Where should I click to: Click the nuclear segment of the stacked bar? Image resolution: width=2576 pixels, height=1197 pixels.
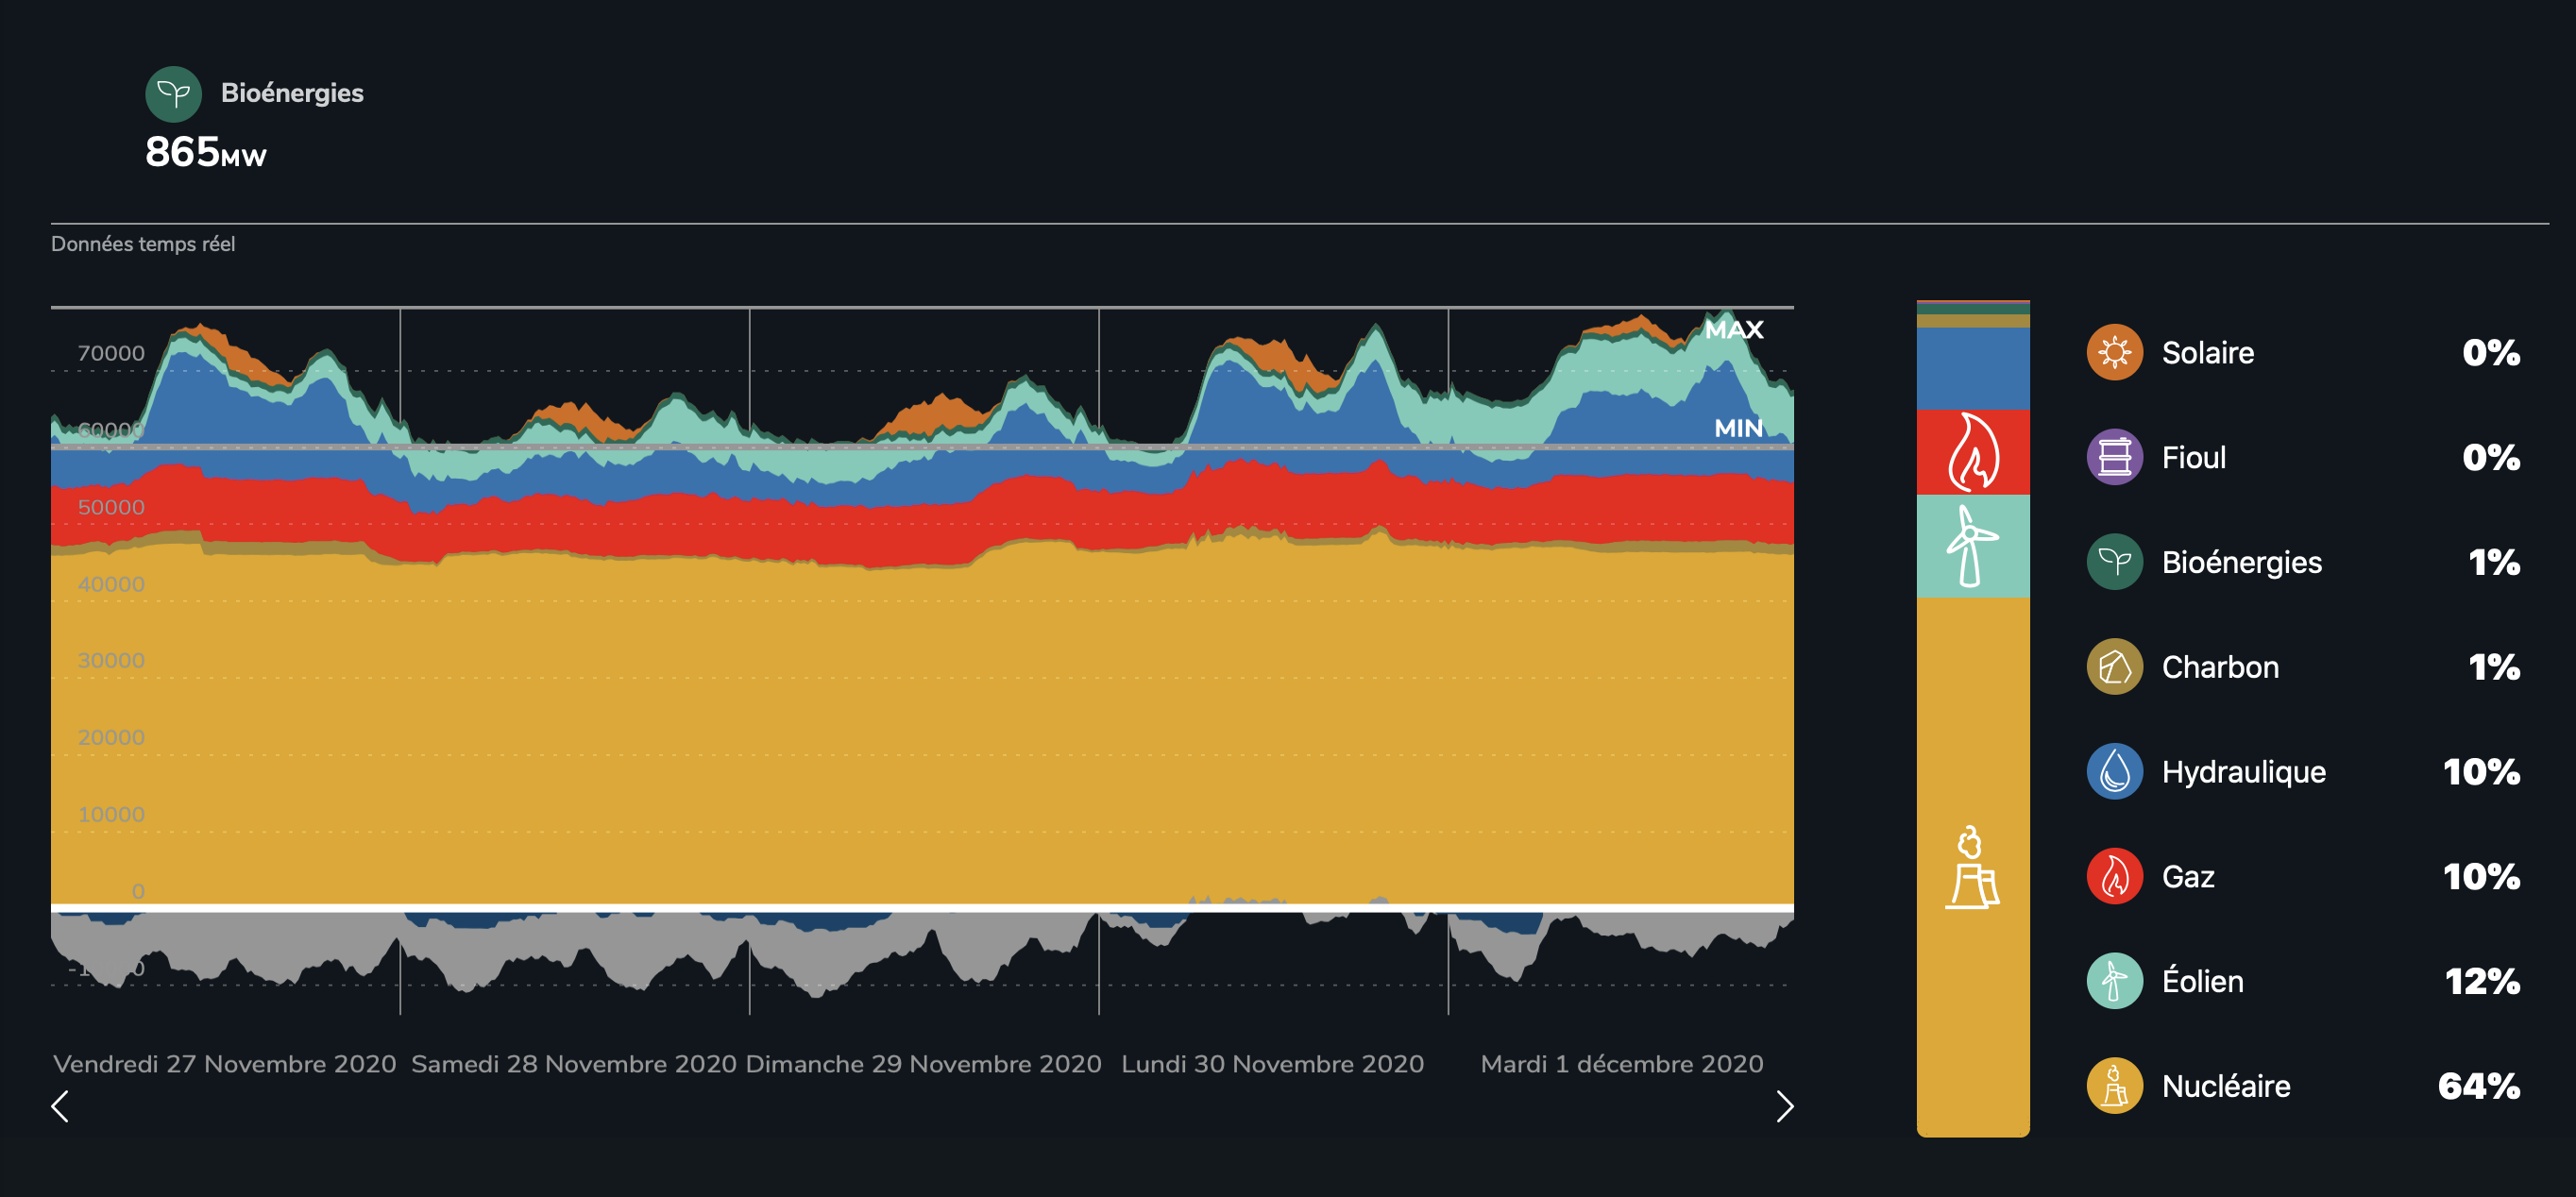[1972, 865]
